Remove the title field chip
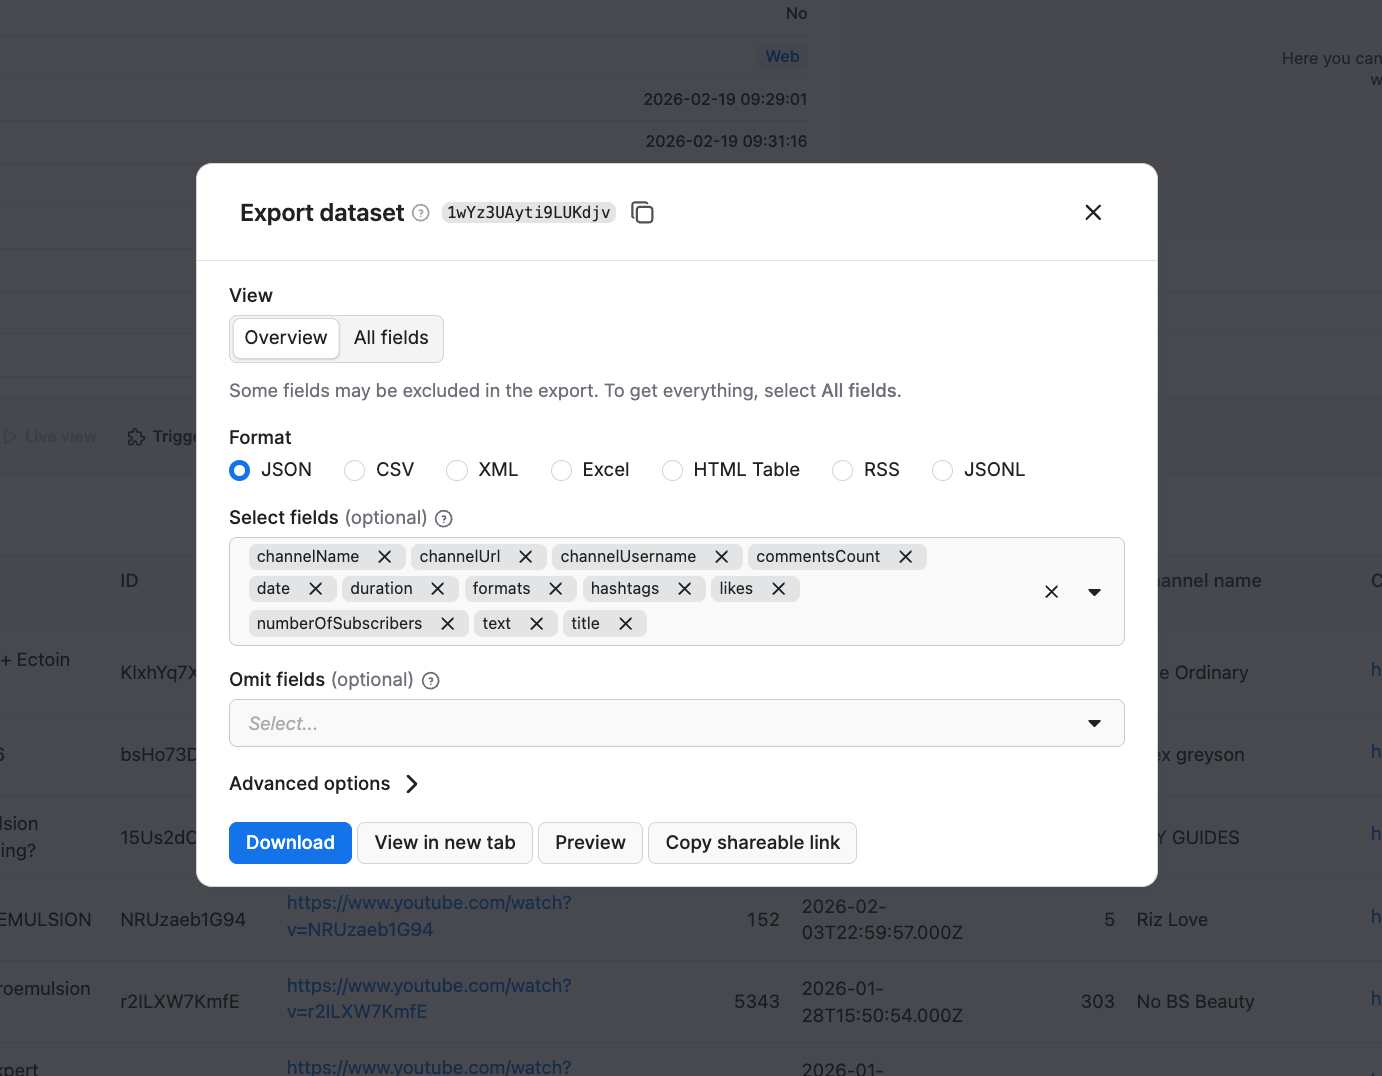 [626, 623]
